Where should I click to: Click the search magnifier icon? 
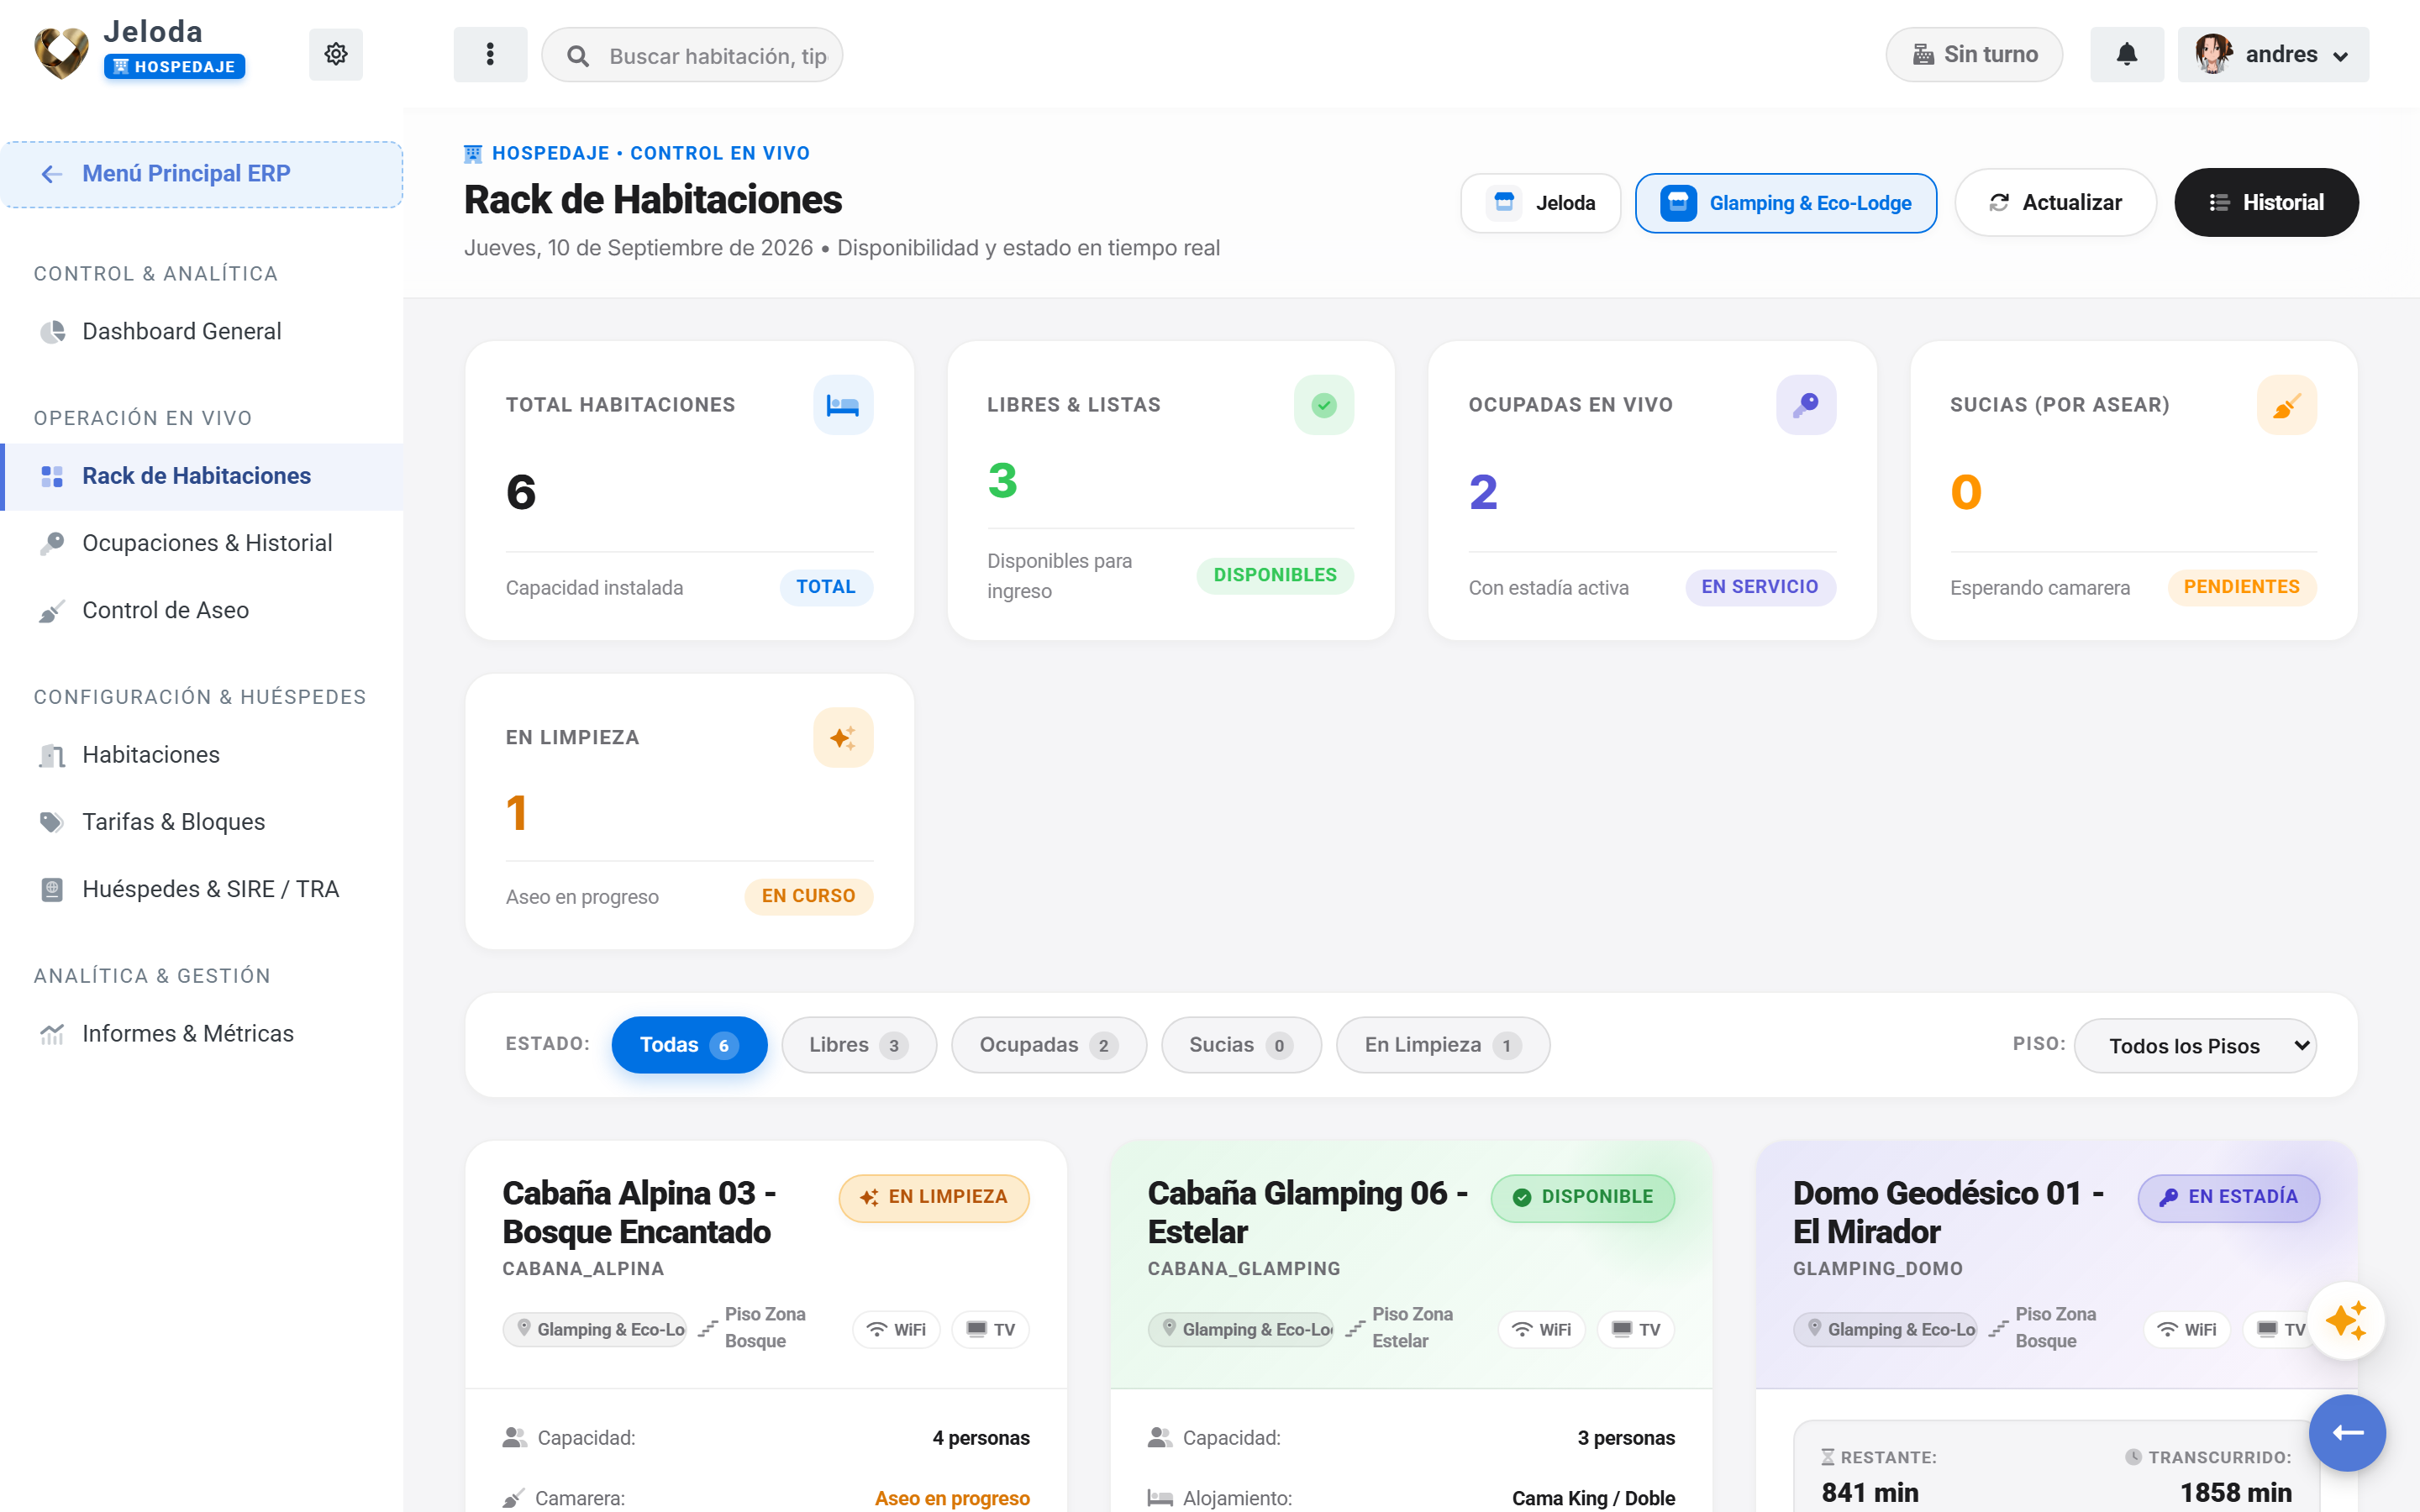click(578, 56)
